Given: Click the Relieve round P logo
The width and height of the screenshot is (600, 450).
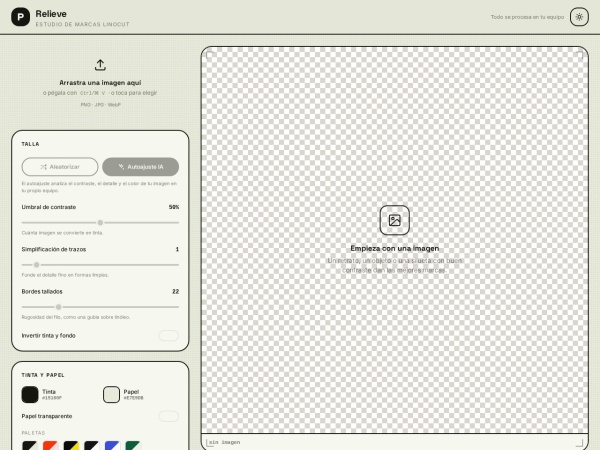Looking at the screenshot, I should (x=20, y=17).
